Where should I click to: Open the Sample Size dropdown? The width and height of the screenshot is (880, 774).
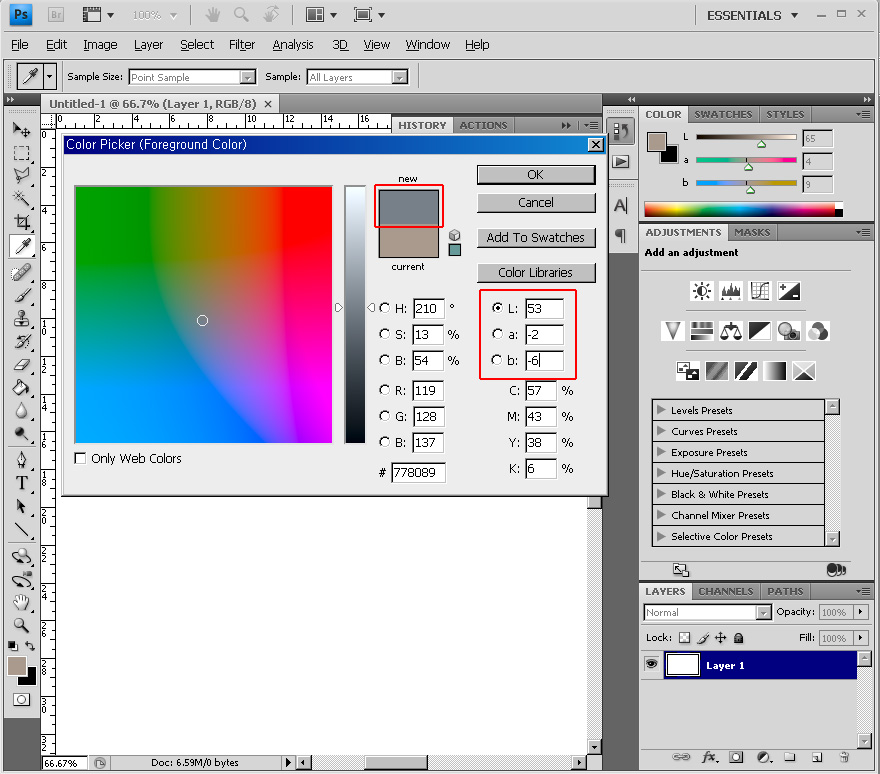click(x=247, y=77)
